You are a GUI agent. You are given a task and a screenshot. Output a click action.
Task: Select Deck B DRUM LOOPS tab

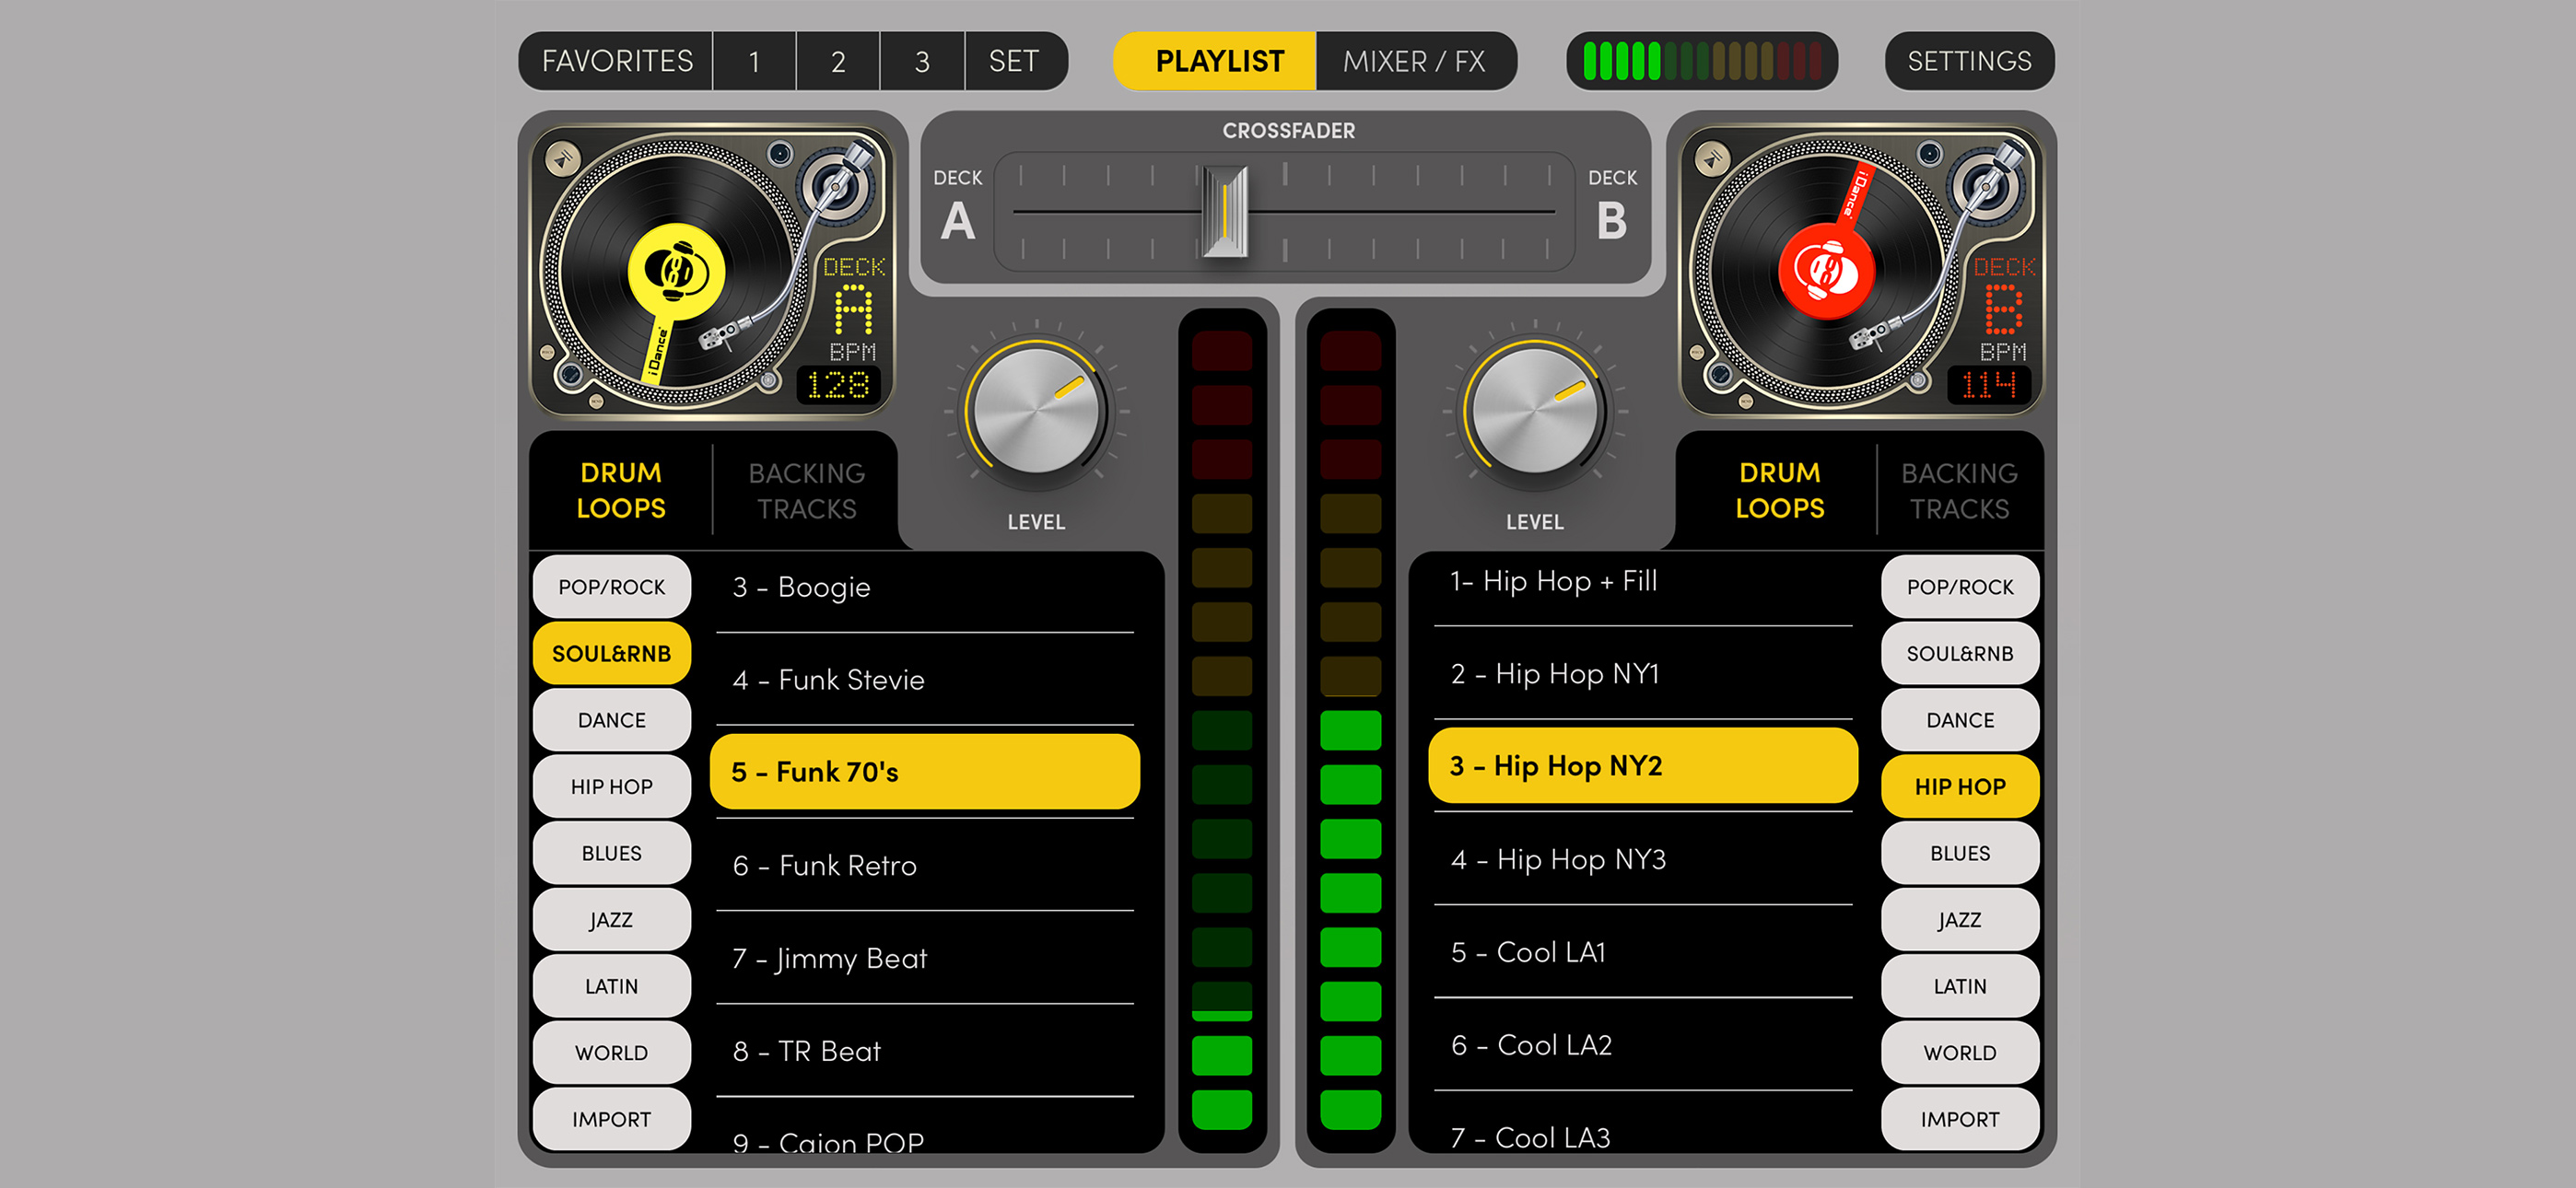tap(1780, 490)
